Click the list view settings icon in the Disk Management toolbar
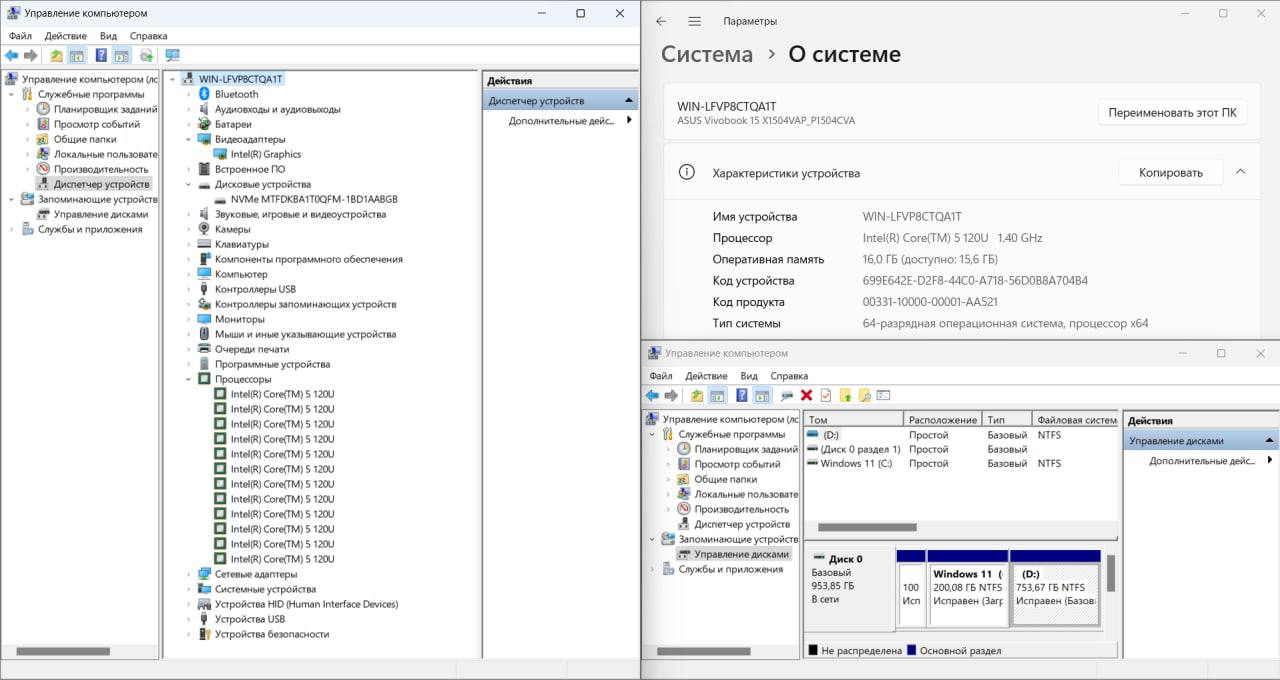 click(884, 396)
